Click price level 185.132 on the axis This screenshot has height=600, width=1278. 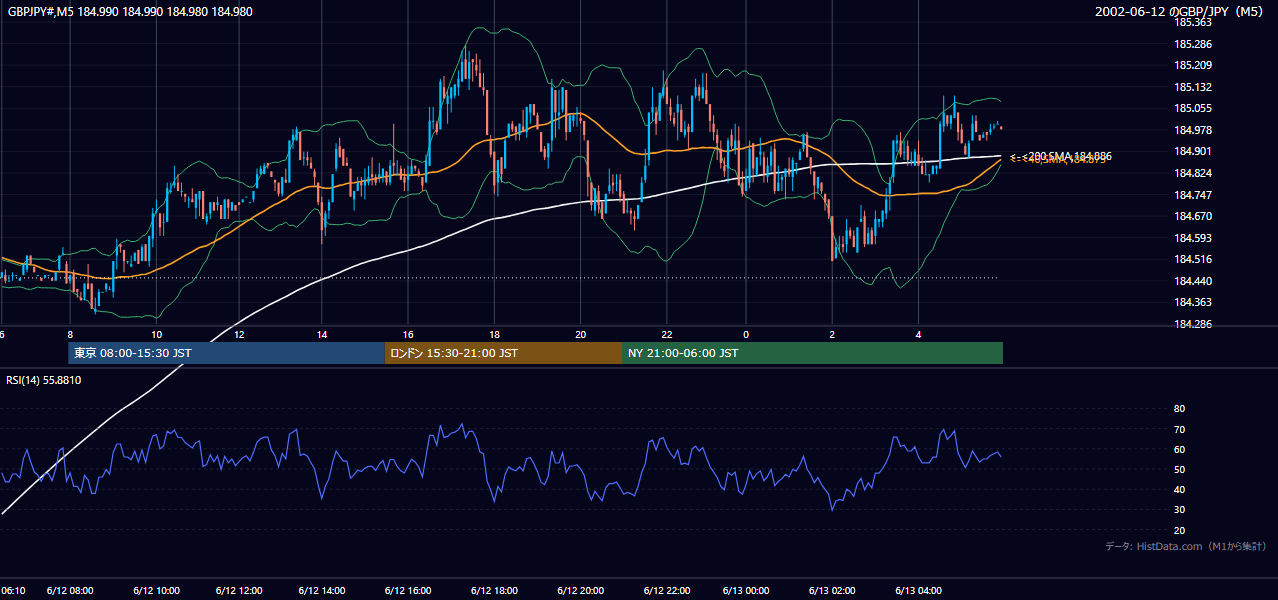coord(1193,87)
